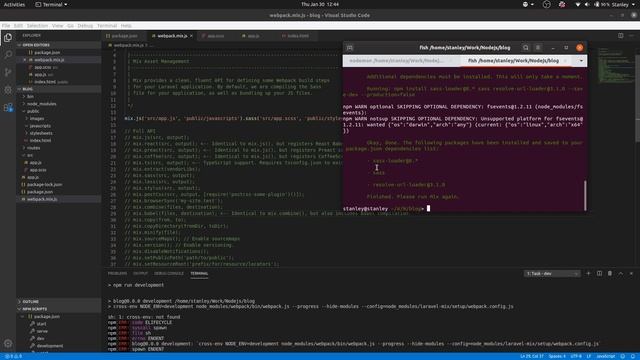Run the 'dev' npm script
This screenshot has width=640, height=360.
click(x=41, y=338)
